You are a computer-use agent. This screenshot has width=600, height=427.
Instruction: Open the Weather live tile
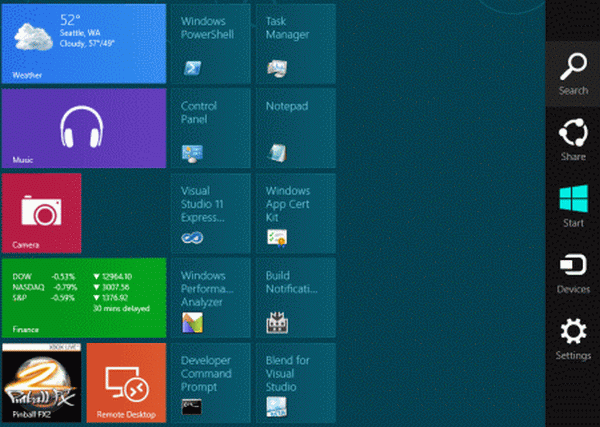click(84, 44)
